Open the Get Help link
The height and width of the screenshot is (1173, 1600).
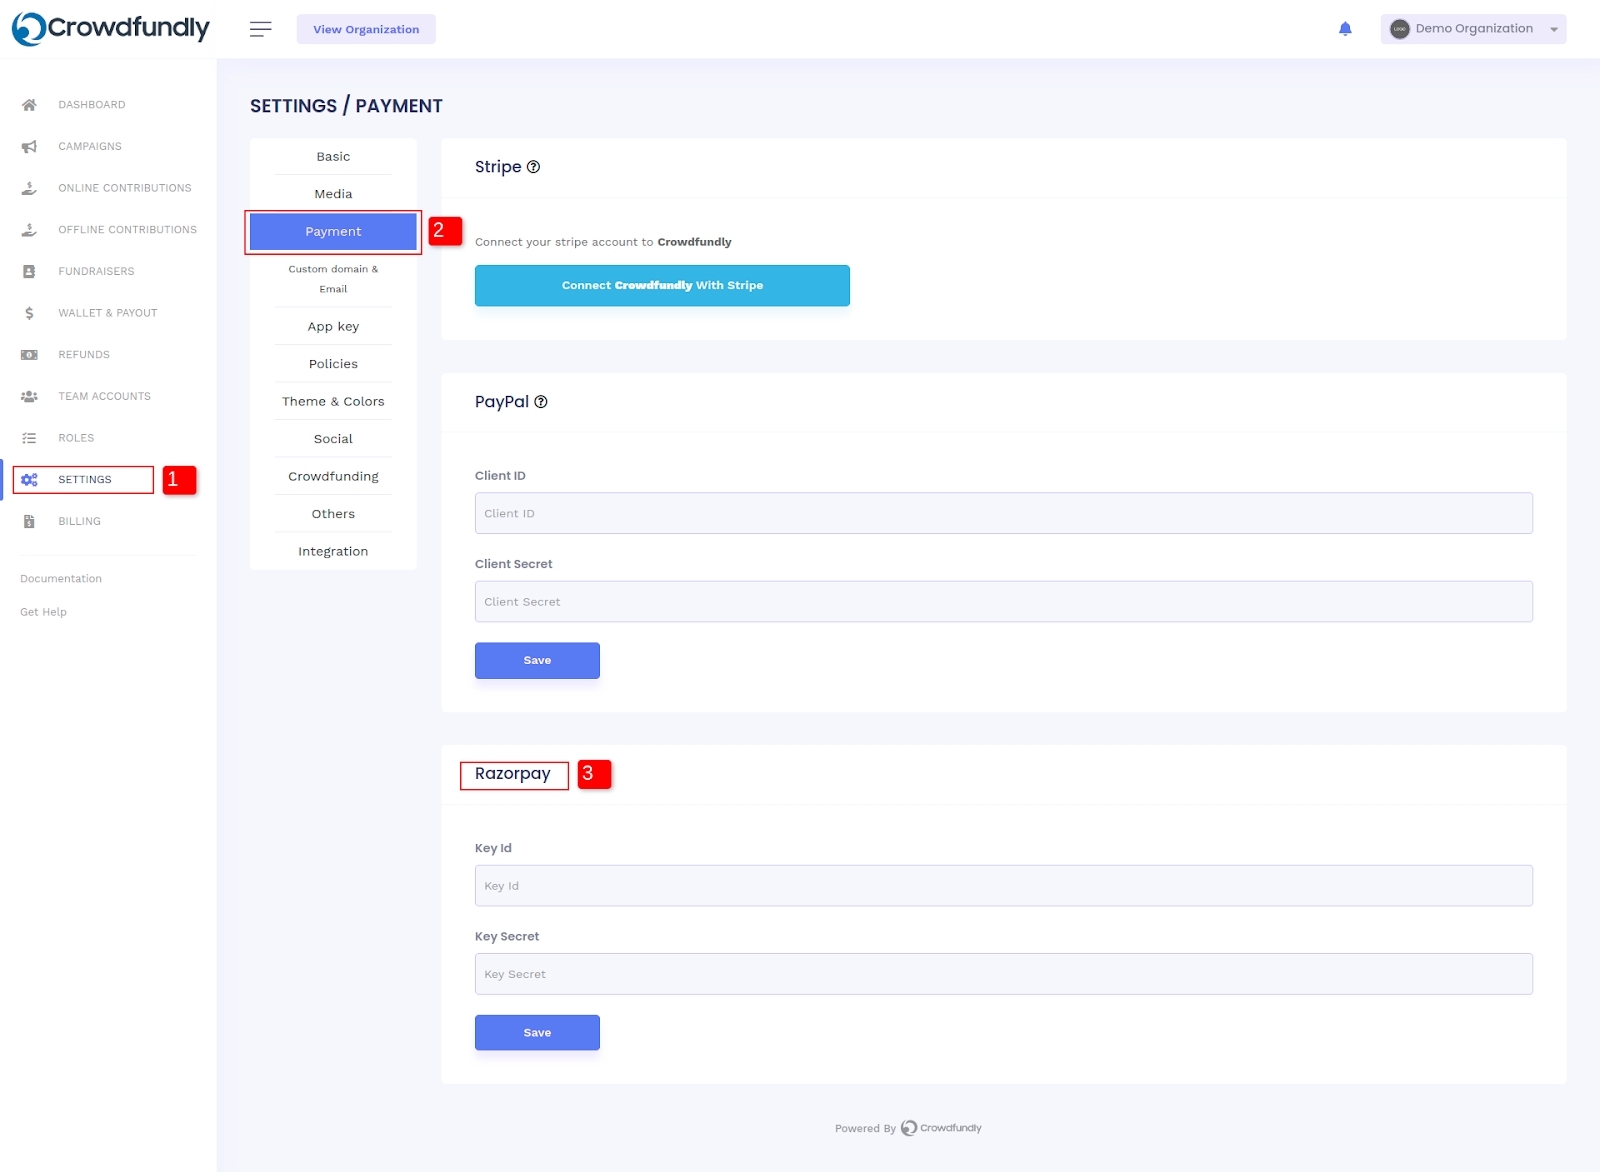point(43,612)
